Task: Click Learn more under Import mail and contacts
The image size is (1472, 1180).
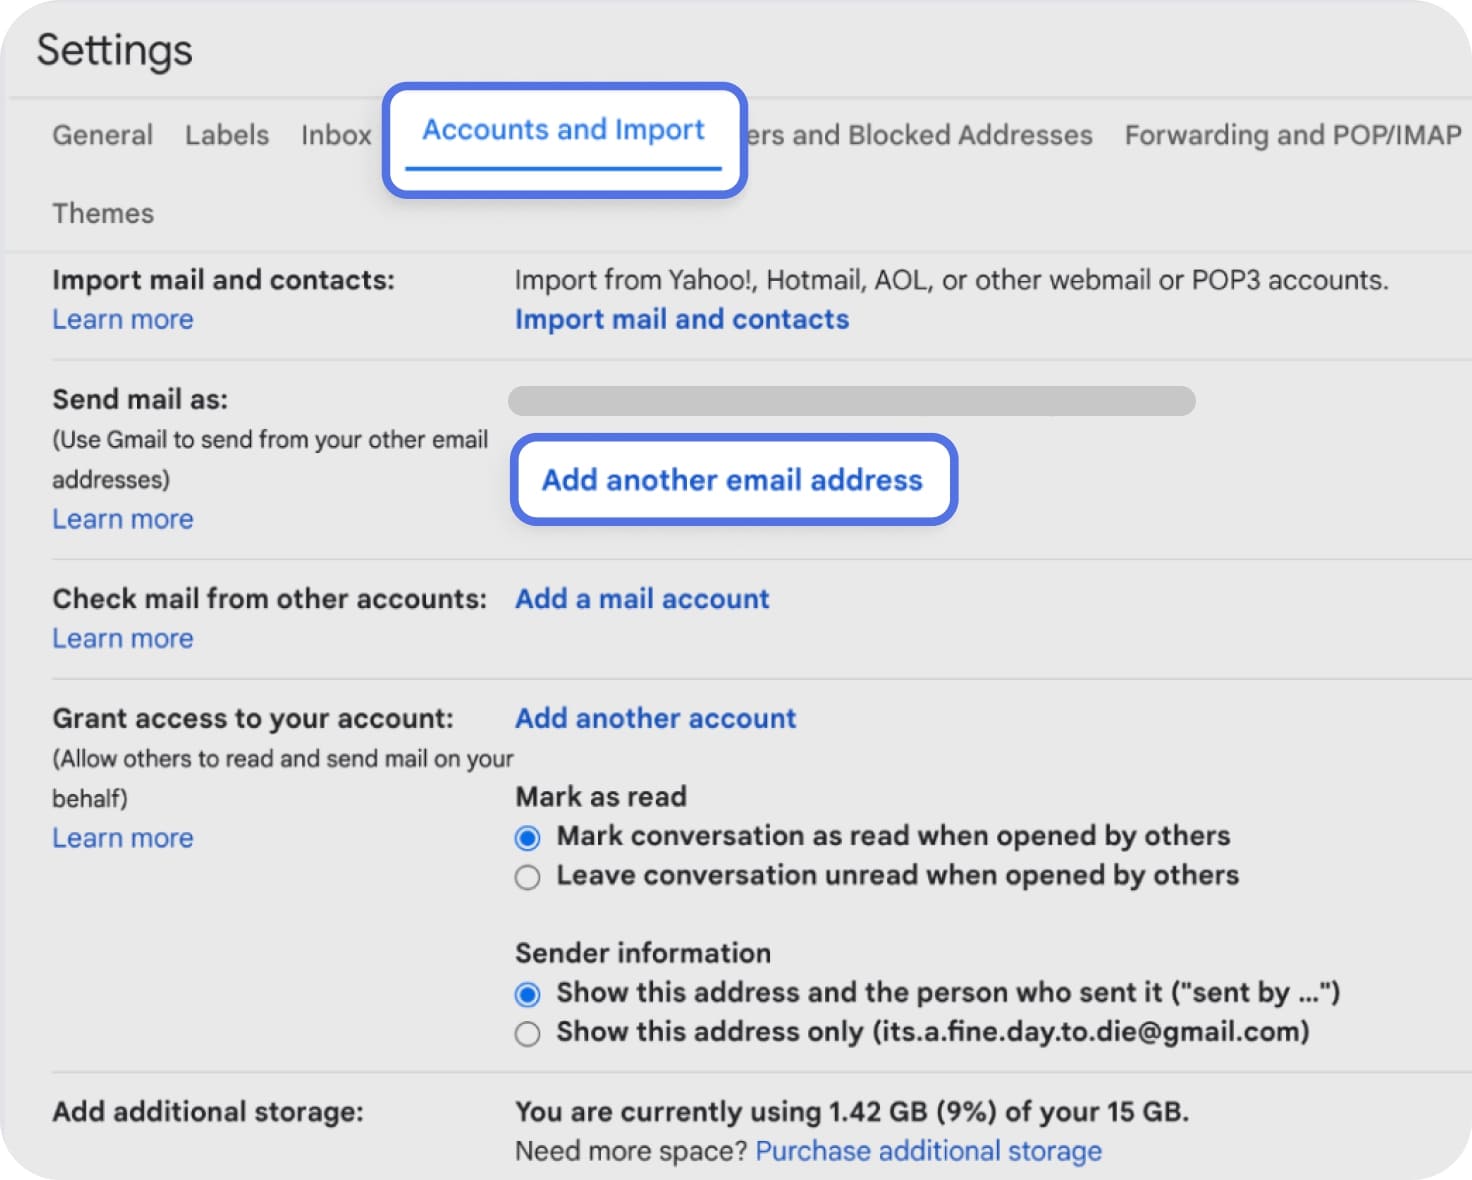Action: [122, 319]
